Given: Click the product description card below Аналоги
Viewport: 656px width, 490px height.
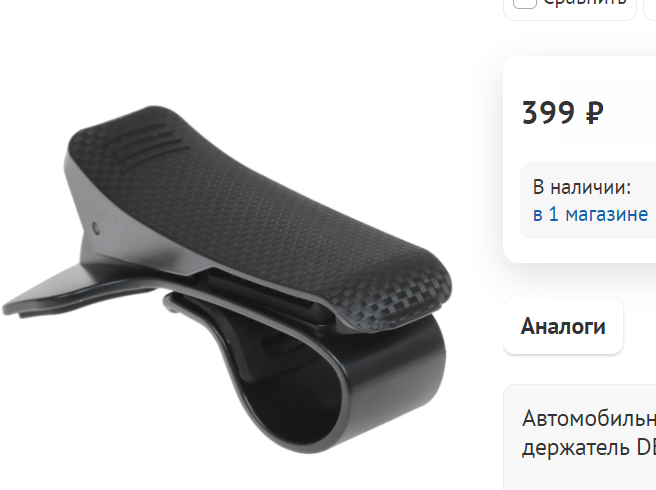Looking at the screenshot, I should tap(580, 437).
